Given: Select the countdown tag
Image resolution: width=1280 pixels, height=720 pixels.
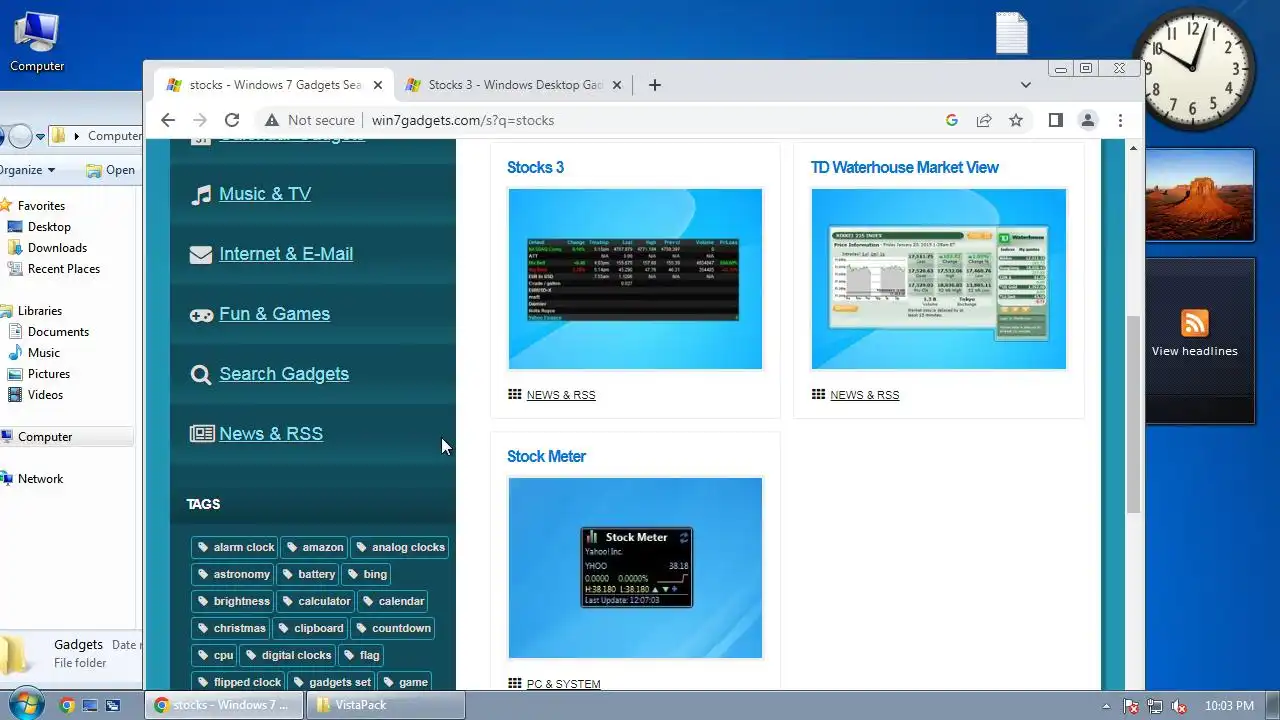Looking at the screenshot, I should tap(392, 628).
